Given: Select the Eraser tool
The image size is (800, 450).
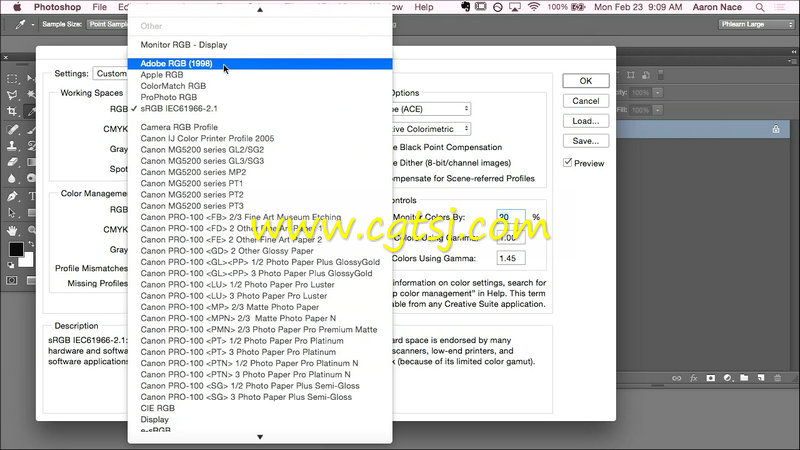Looking at the screenshot, I should tap(12, 162).
